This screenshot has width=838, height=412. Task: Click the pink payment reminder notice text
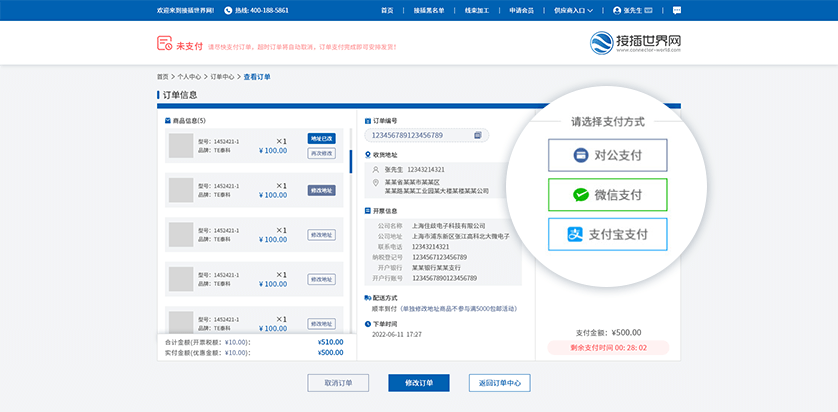(302, 47)
